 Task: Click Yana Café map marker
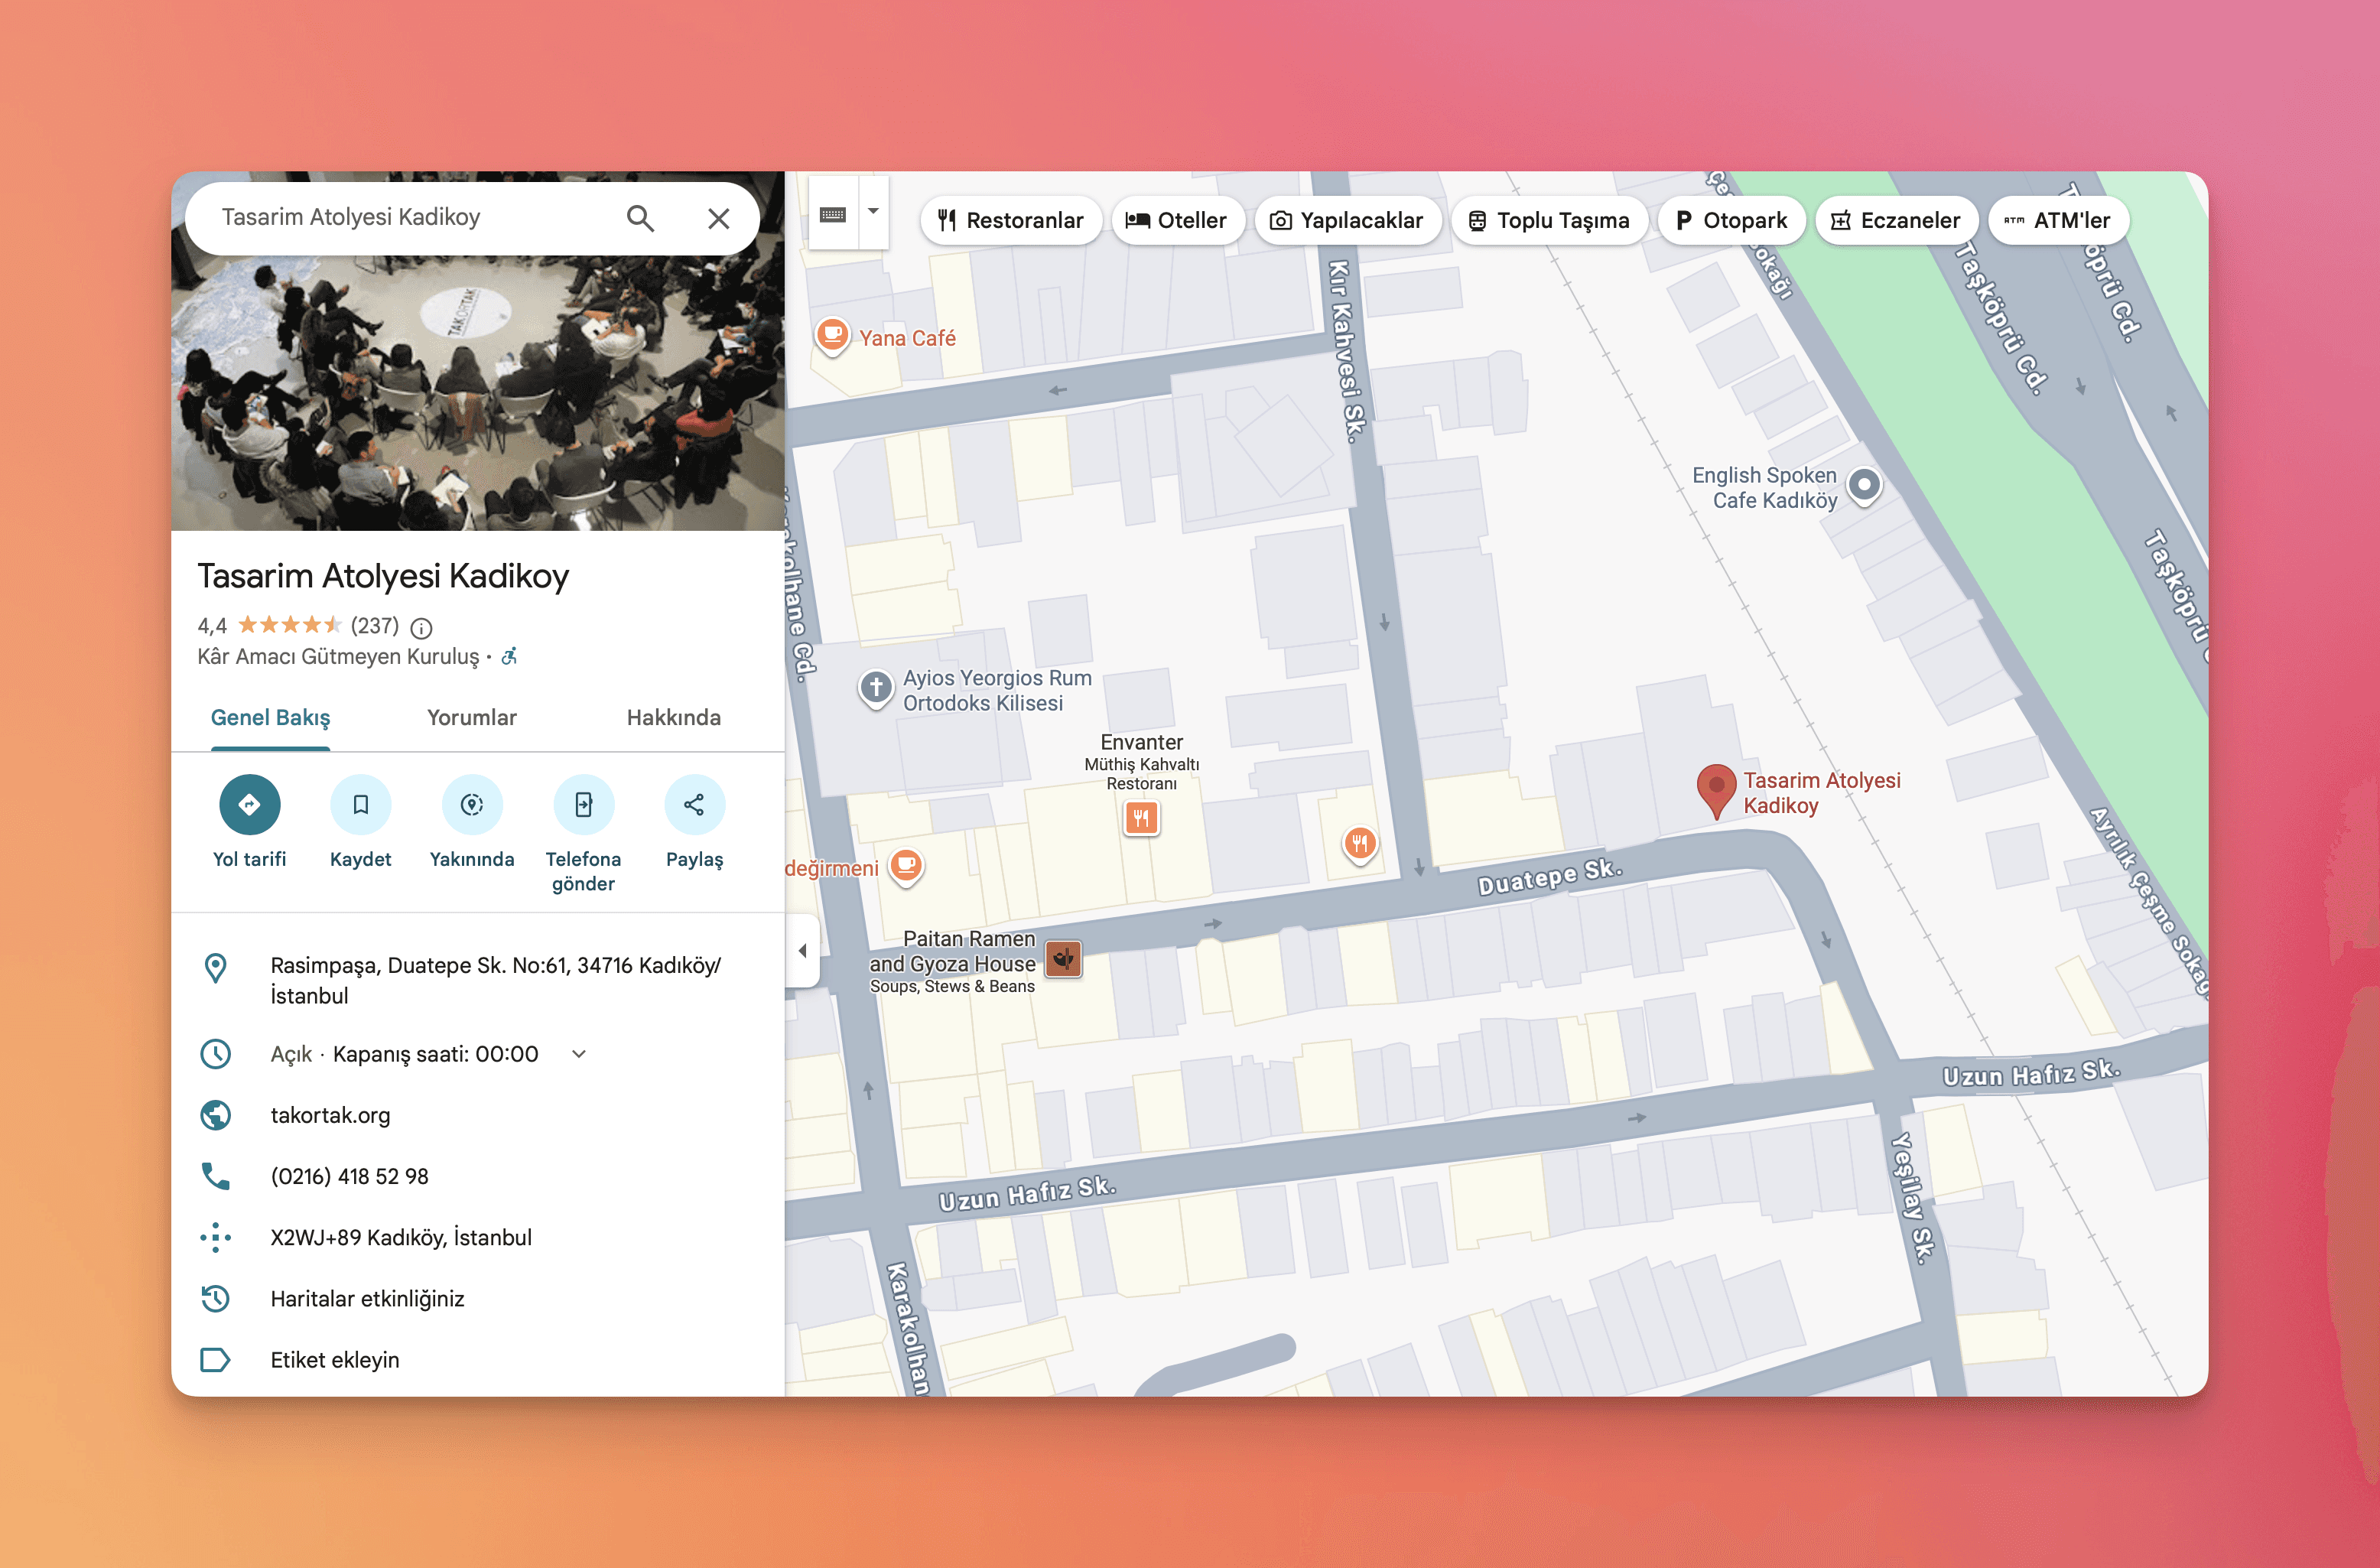pyautogui.click(x=832, y=335)
